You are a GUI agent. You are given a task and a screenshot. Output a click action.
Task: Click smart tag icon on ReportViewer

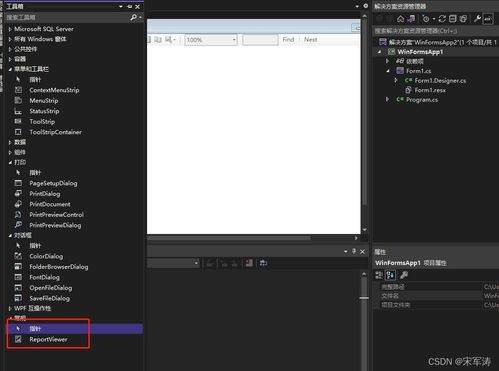pos(356,28)
